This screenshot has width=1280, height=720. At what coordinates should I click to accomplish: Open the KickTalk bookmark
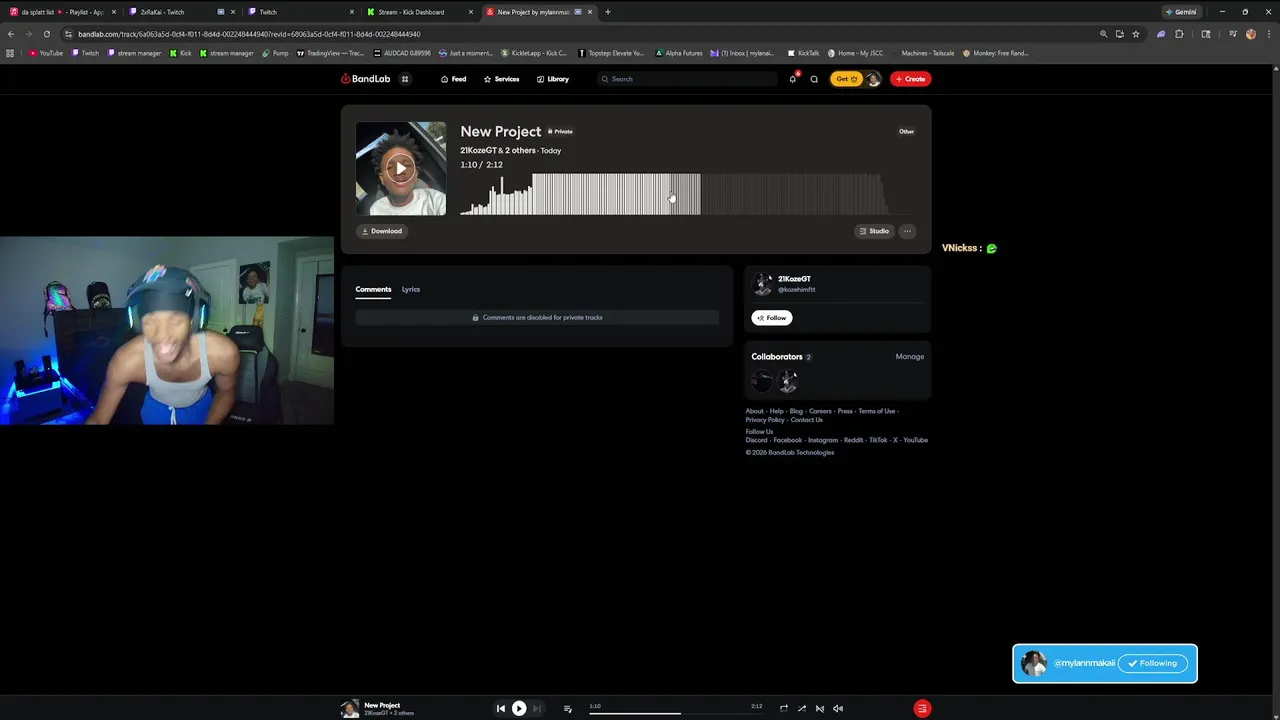(804, 53)
